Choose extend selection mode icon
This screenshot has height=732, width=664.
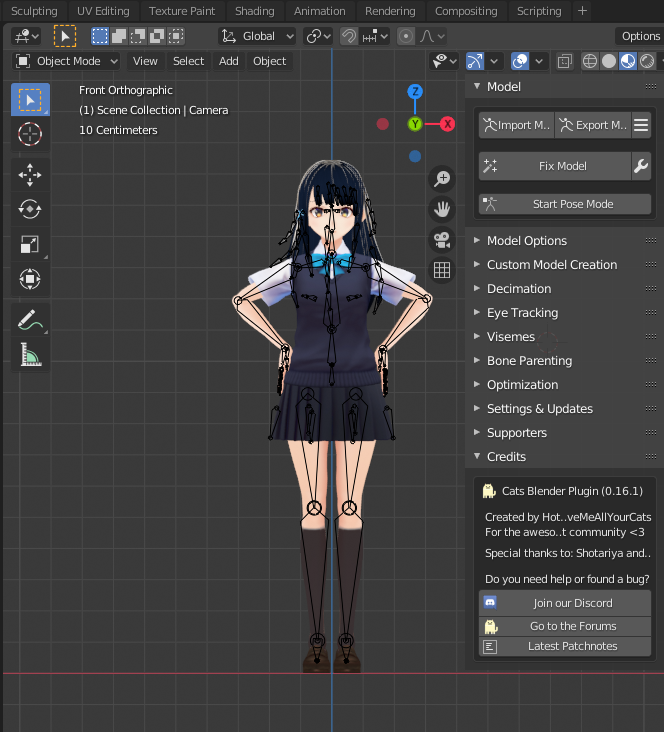coord(119,36)
